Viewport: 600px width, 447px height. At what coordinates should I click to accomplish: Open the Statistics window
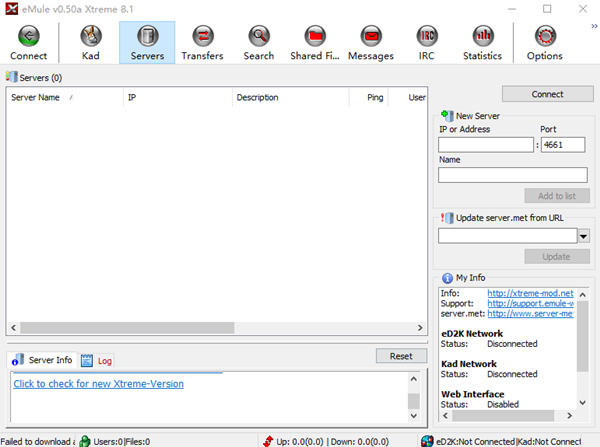click(482, 42)
